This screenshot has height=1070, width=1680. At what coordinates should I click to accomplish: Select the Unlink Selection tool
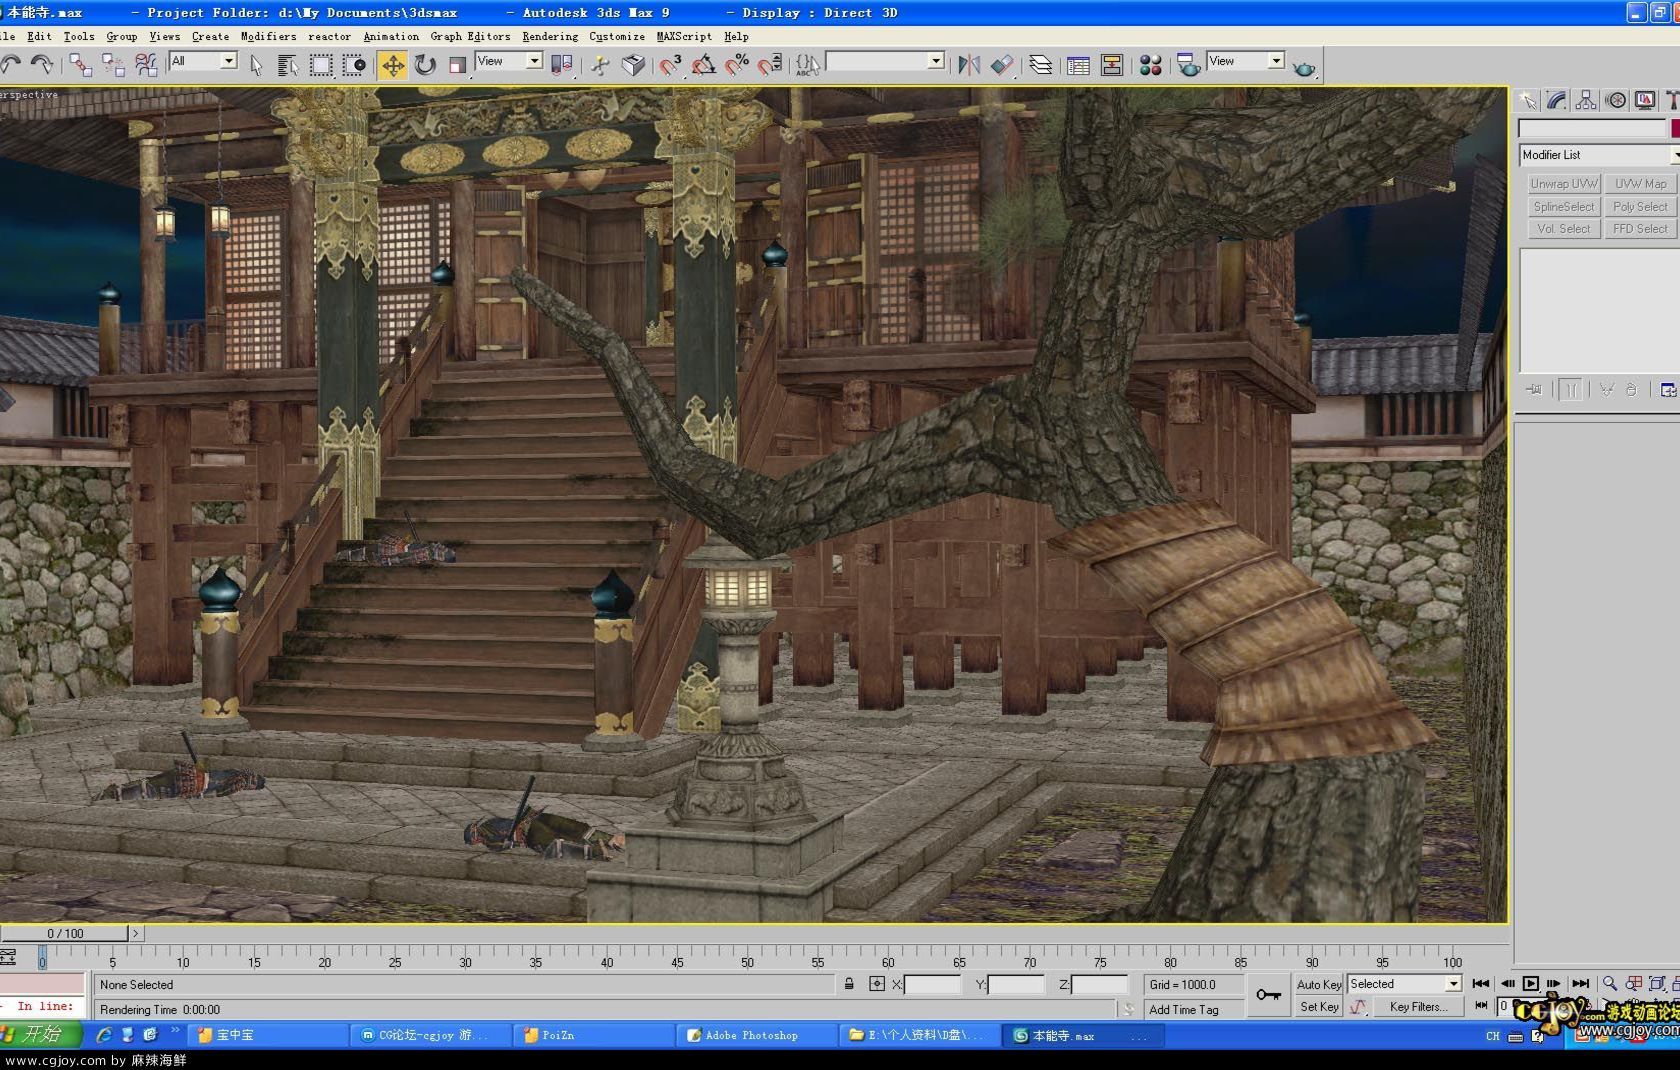113,65
